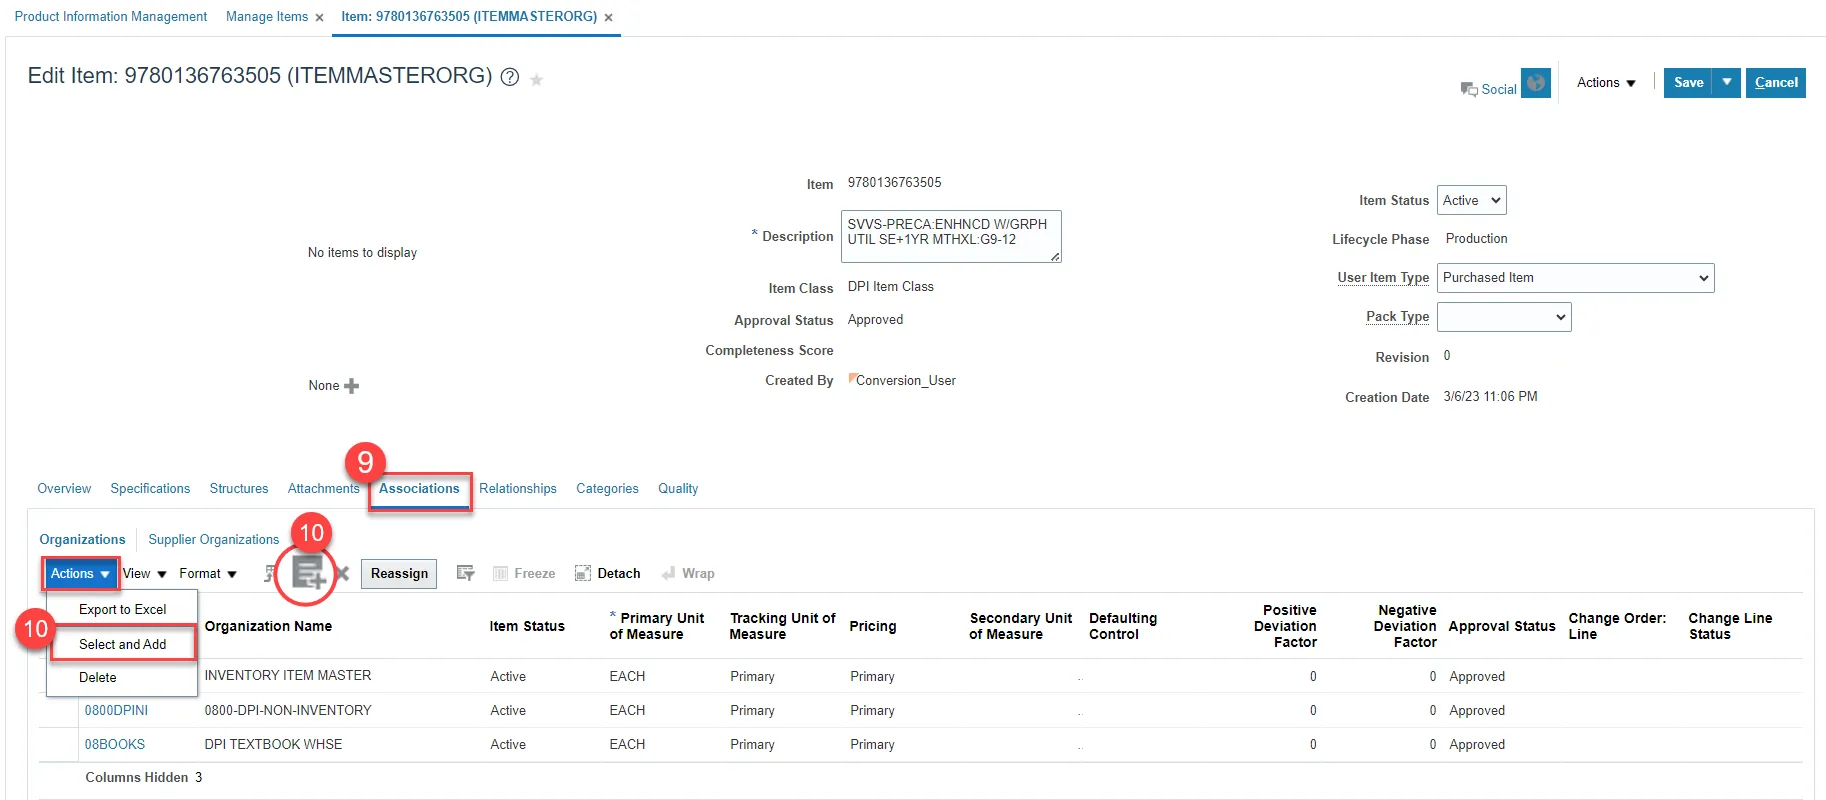Click the delete X icon in table toolbar
This screenshot has height=800, width=1826.
coord(342,574)
